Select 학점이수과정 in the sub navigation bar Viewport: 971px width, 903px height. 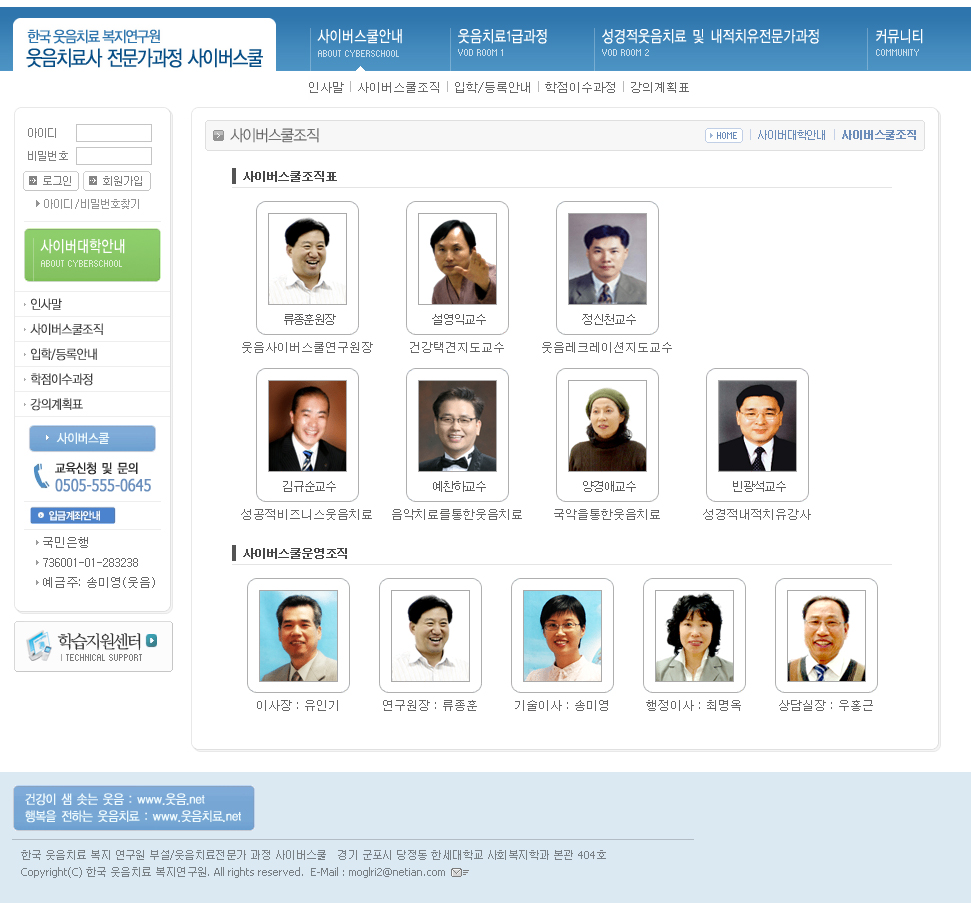pos(580,88)
